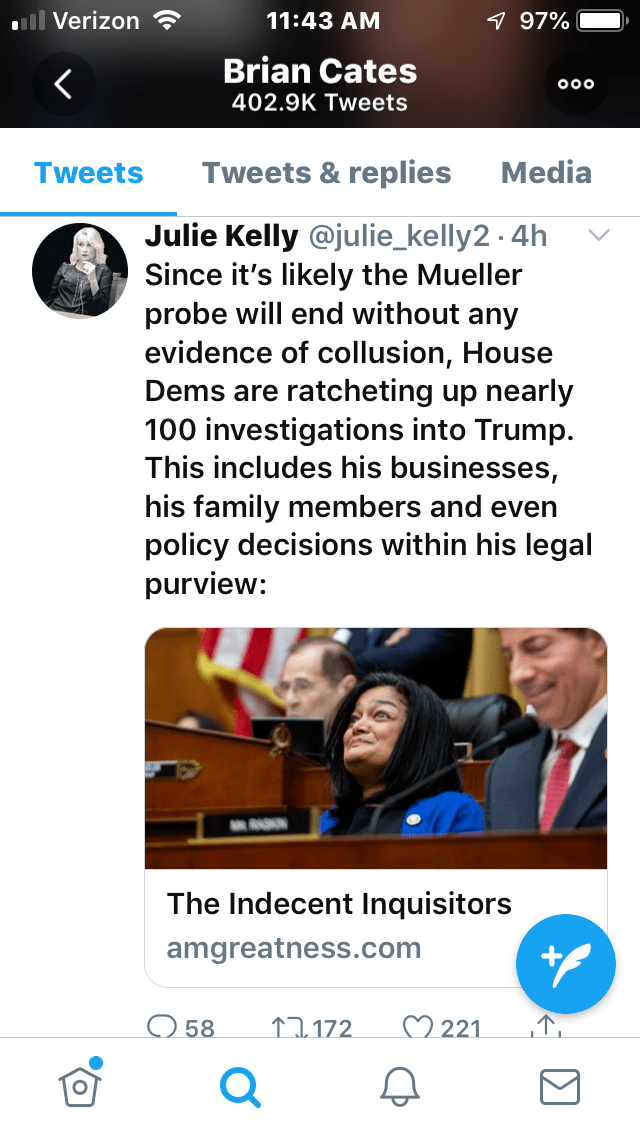
Task: Tap the compose new tweet button
Action: coord(565,963)
